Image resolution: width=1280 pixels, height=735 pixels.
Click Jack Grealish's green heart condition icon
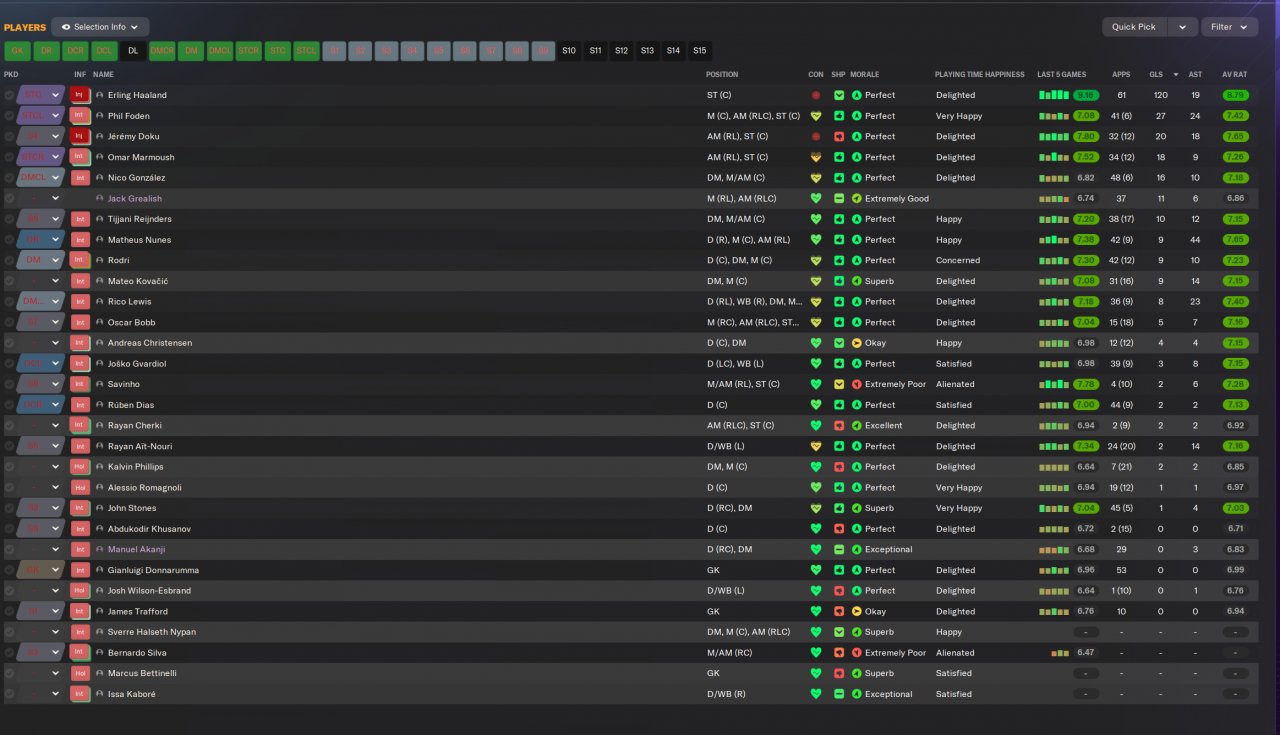(x=816, y=198)
